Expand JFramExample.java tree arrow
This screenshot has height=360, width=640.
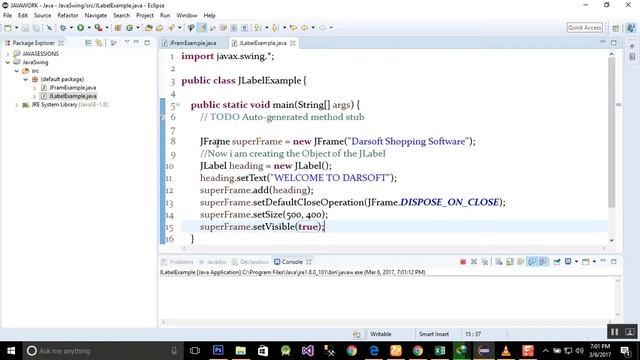pos(35,88)
